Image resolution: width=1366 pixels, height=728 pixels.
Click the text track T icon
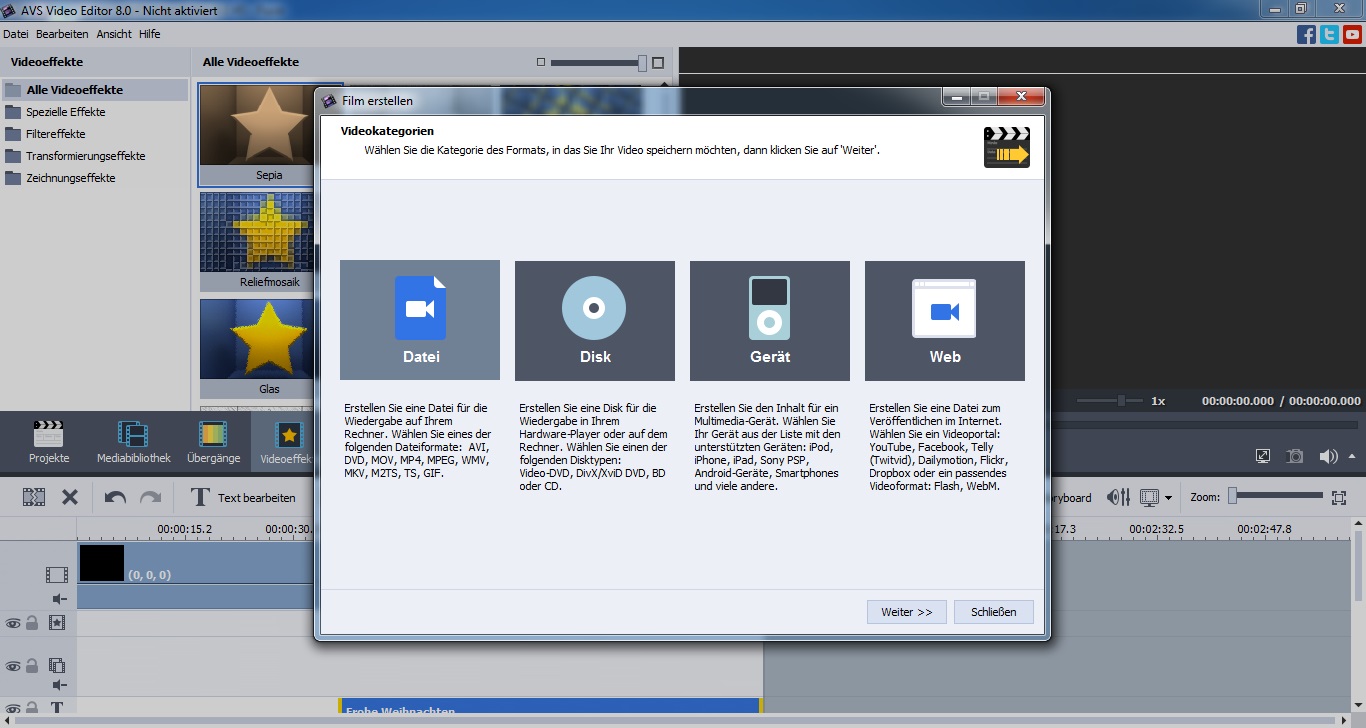(x=57, y=708)
